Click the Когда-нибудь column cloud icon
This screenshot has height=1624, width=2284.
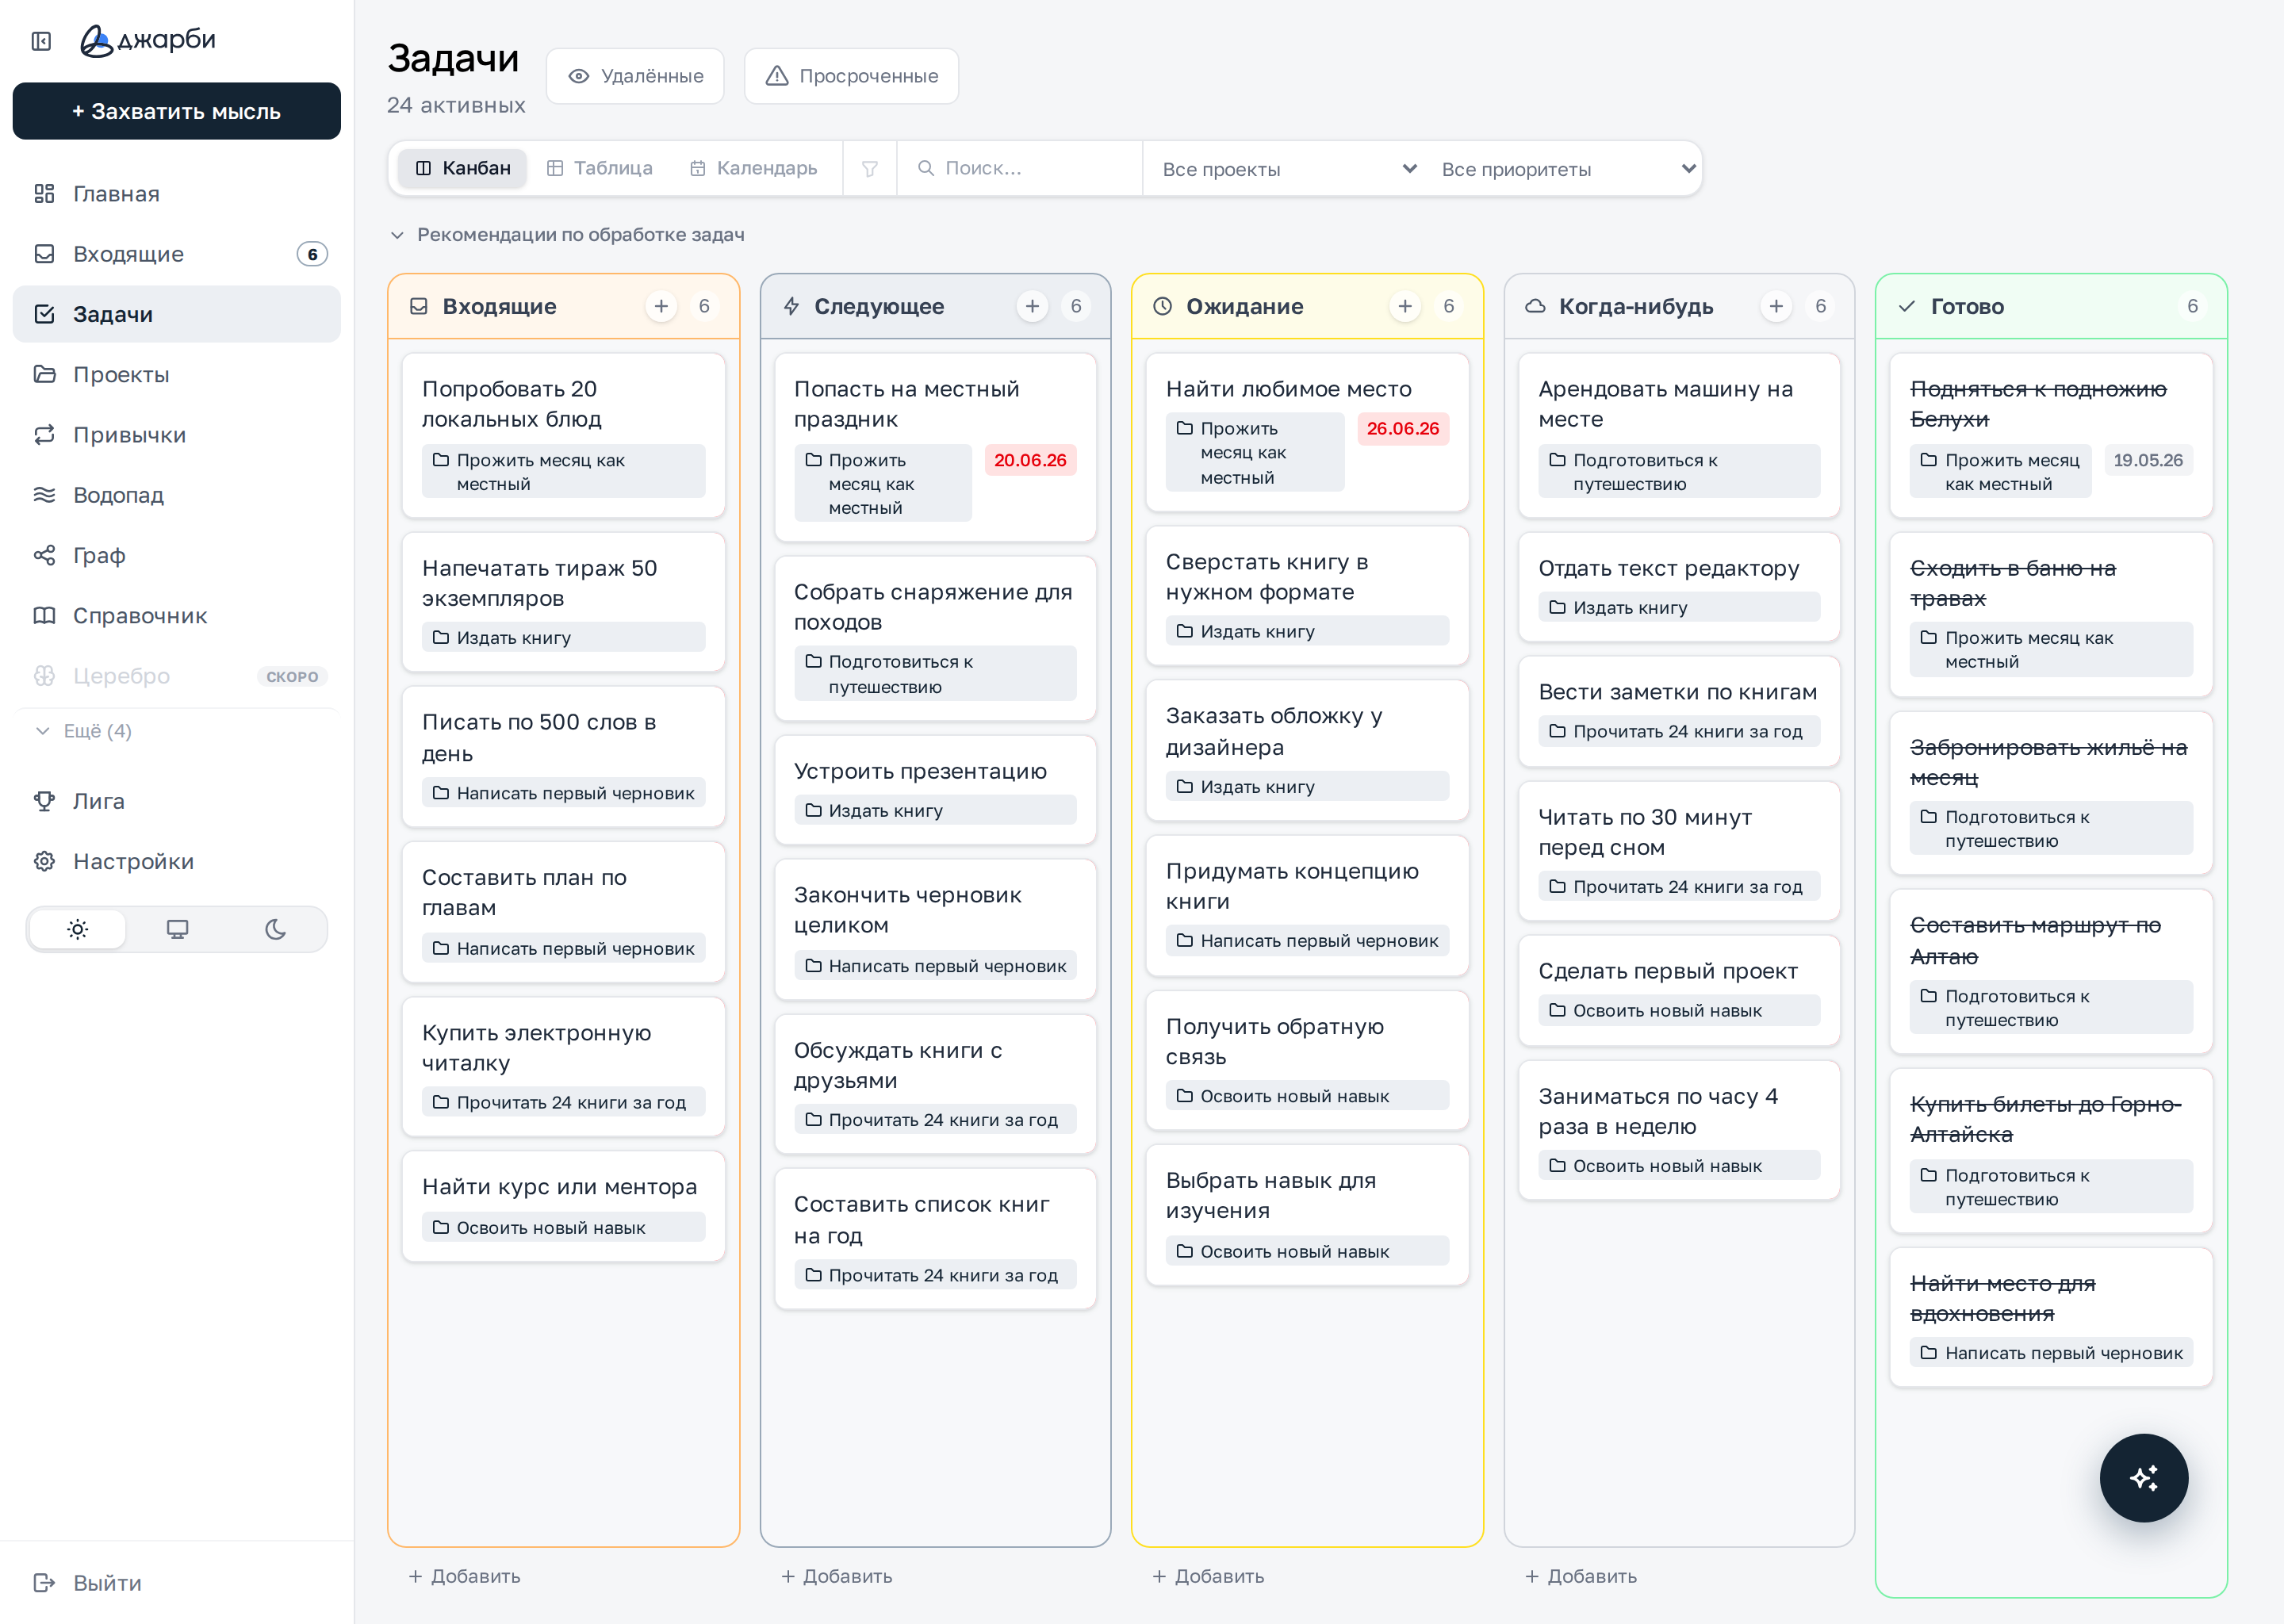pyautogui.click(x=1535, y=306)
